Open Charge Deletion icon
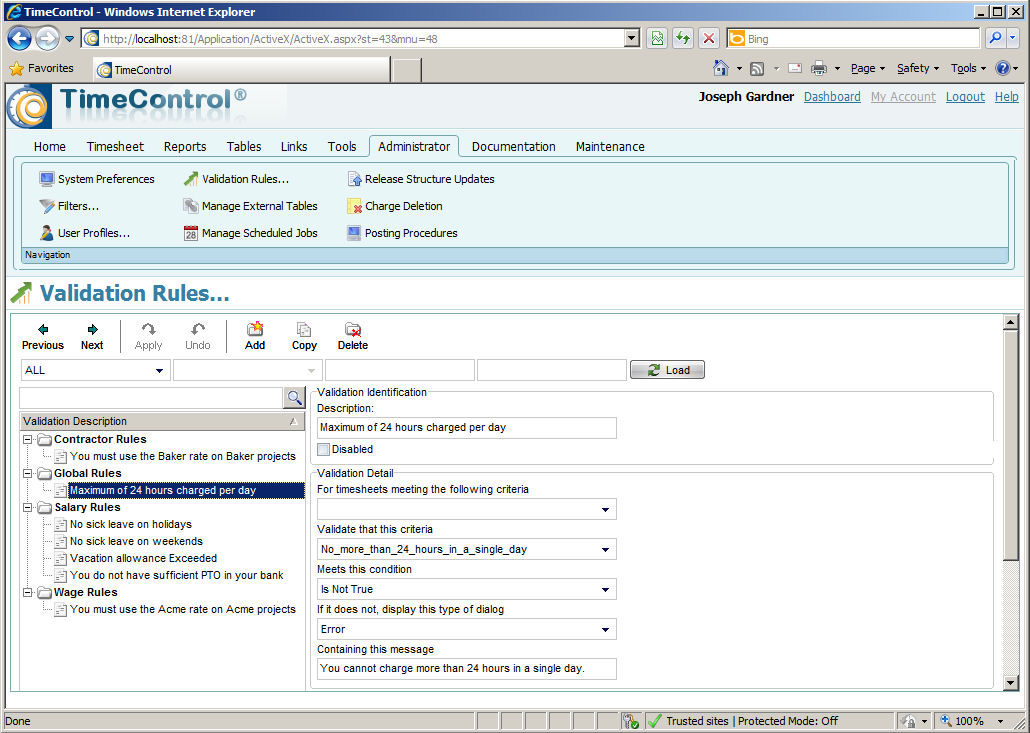Image resolution: width=1030 pixels, height=733 pixels. (354, 206)
